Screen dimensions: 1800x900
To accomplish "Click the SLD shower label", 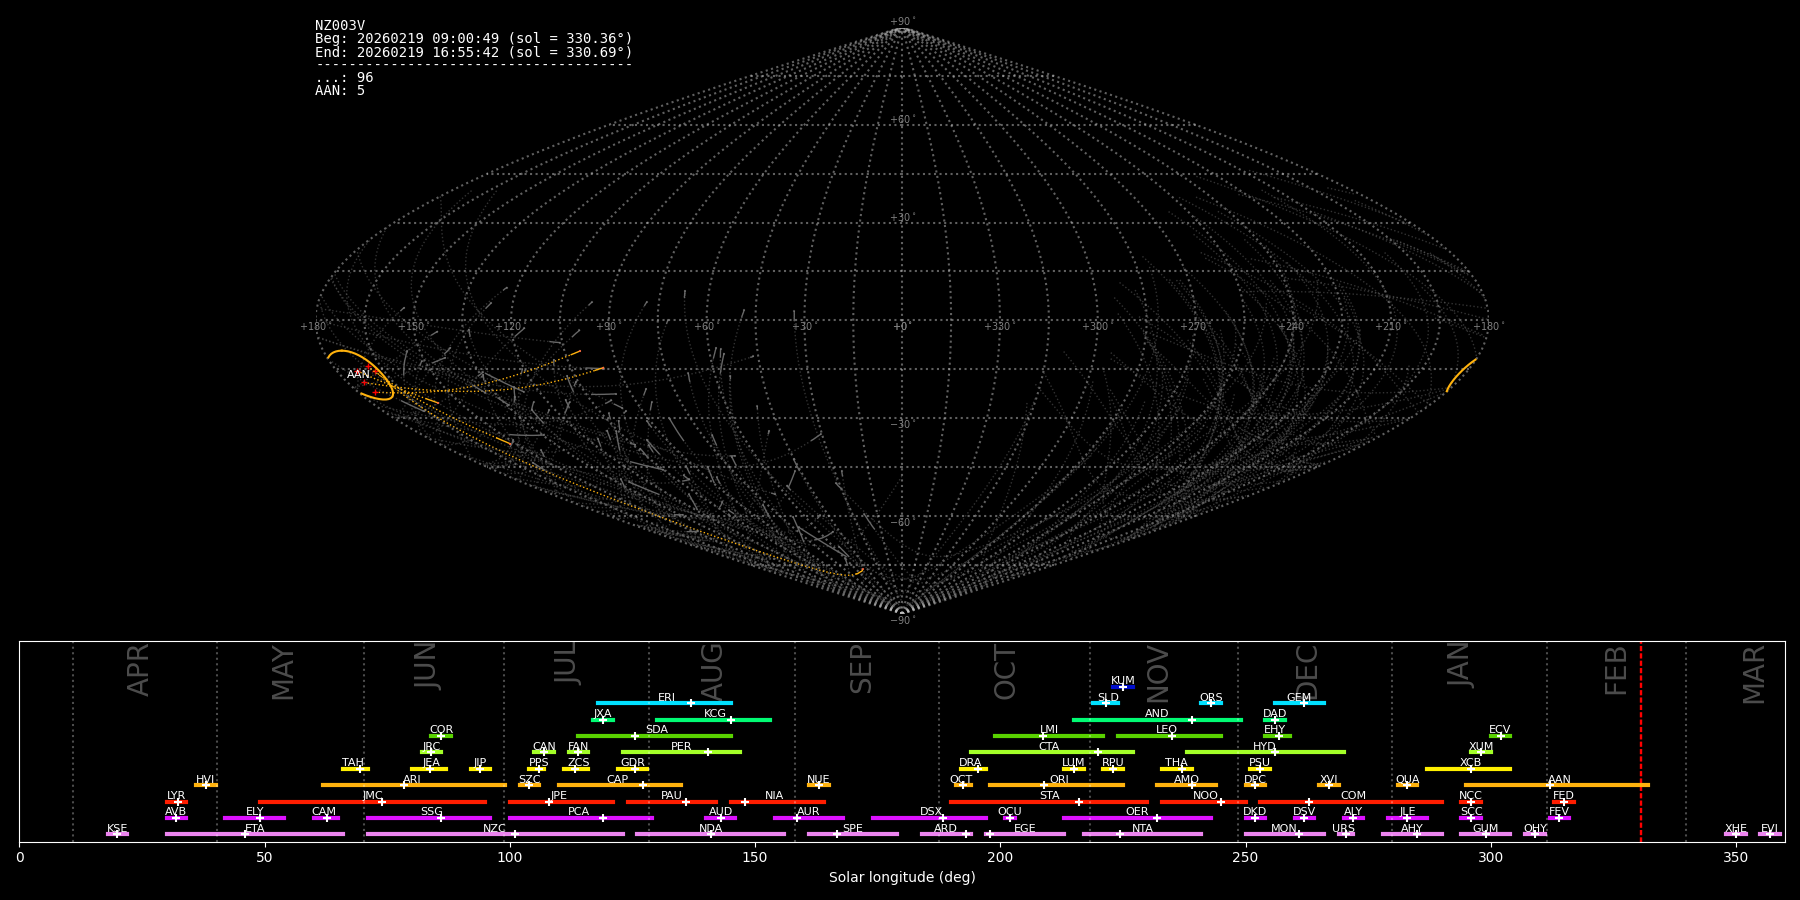I will pyautogui.click(x=1108, y=698).
